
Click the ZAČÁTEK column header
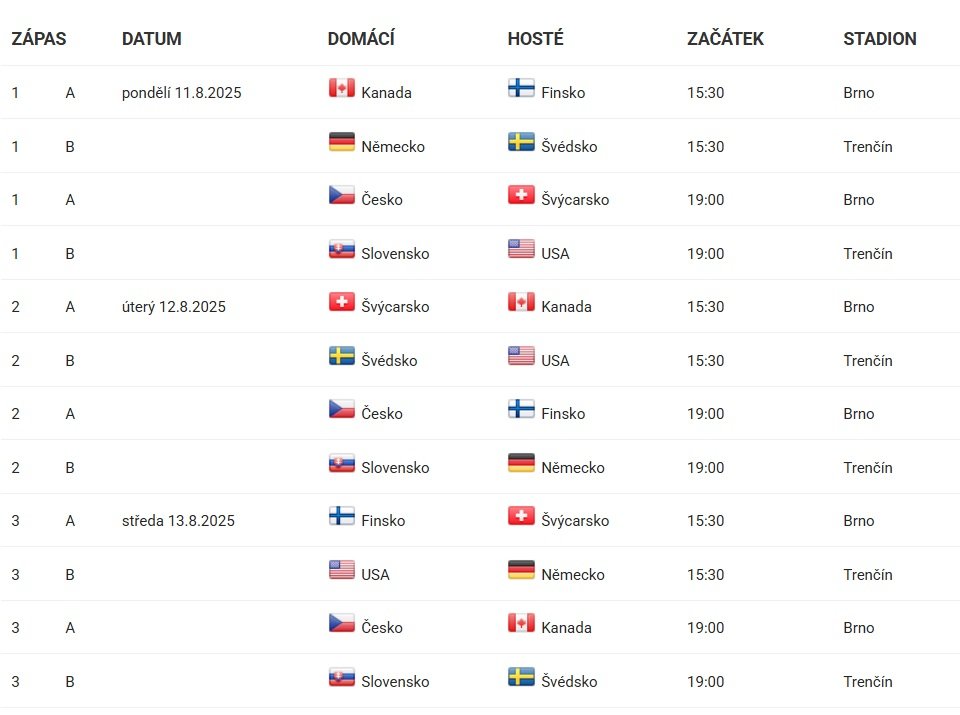coord(725,39)
